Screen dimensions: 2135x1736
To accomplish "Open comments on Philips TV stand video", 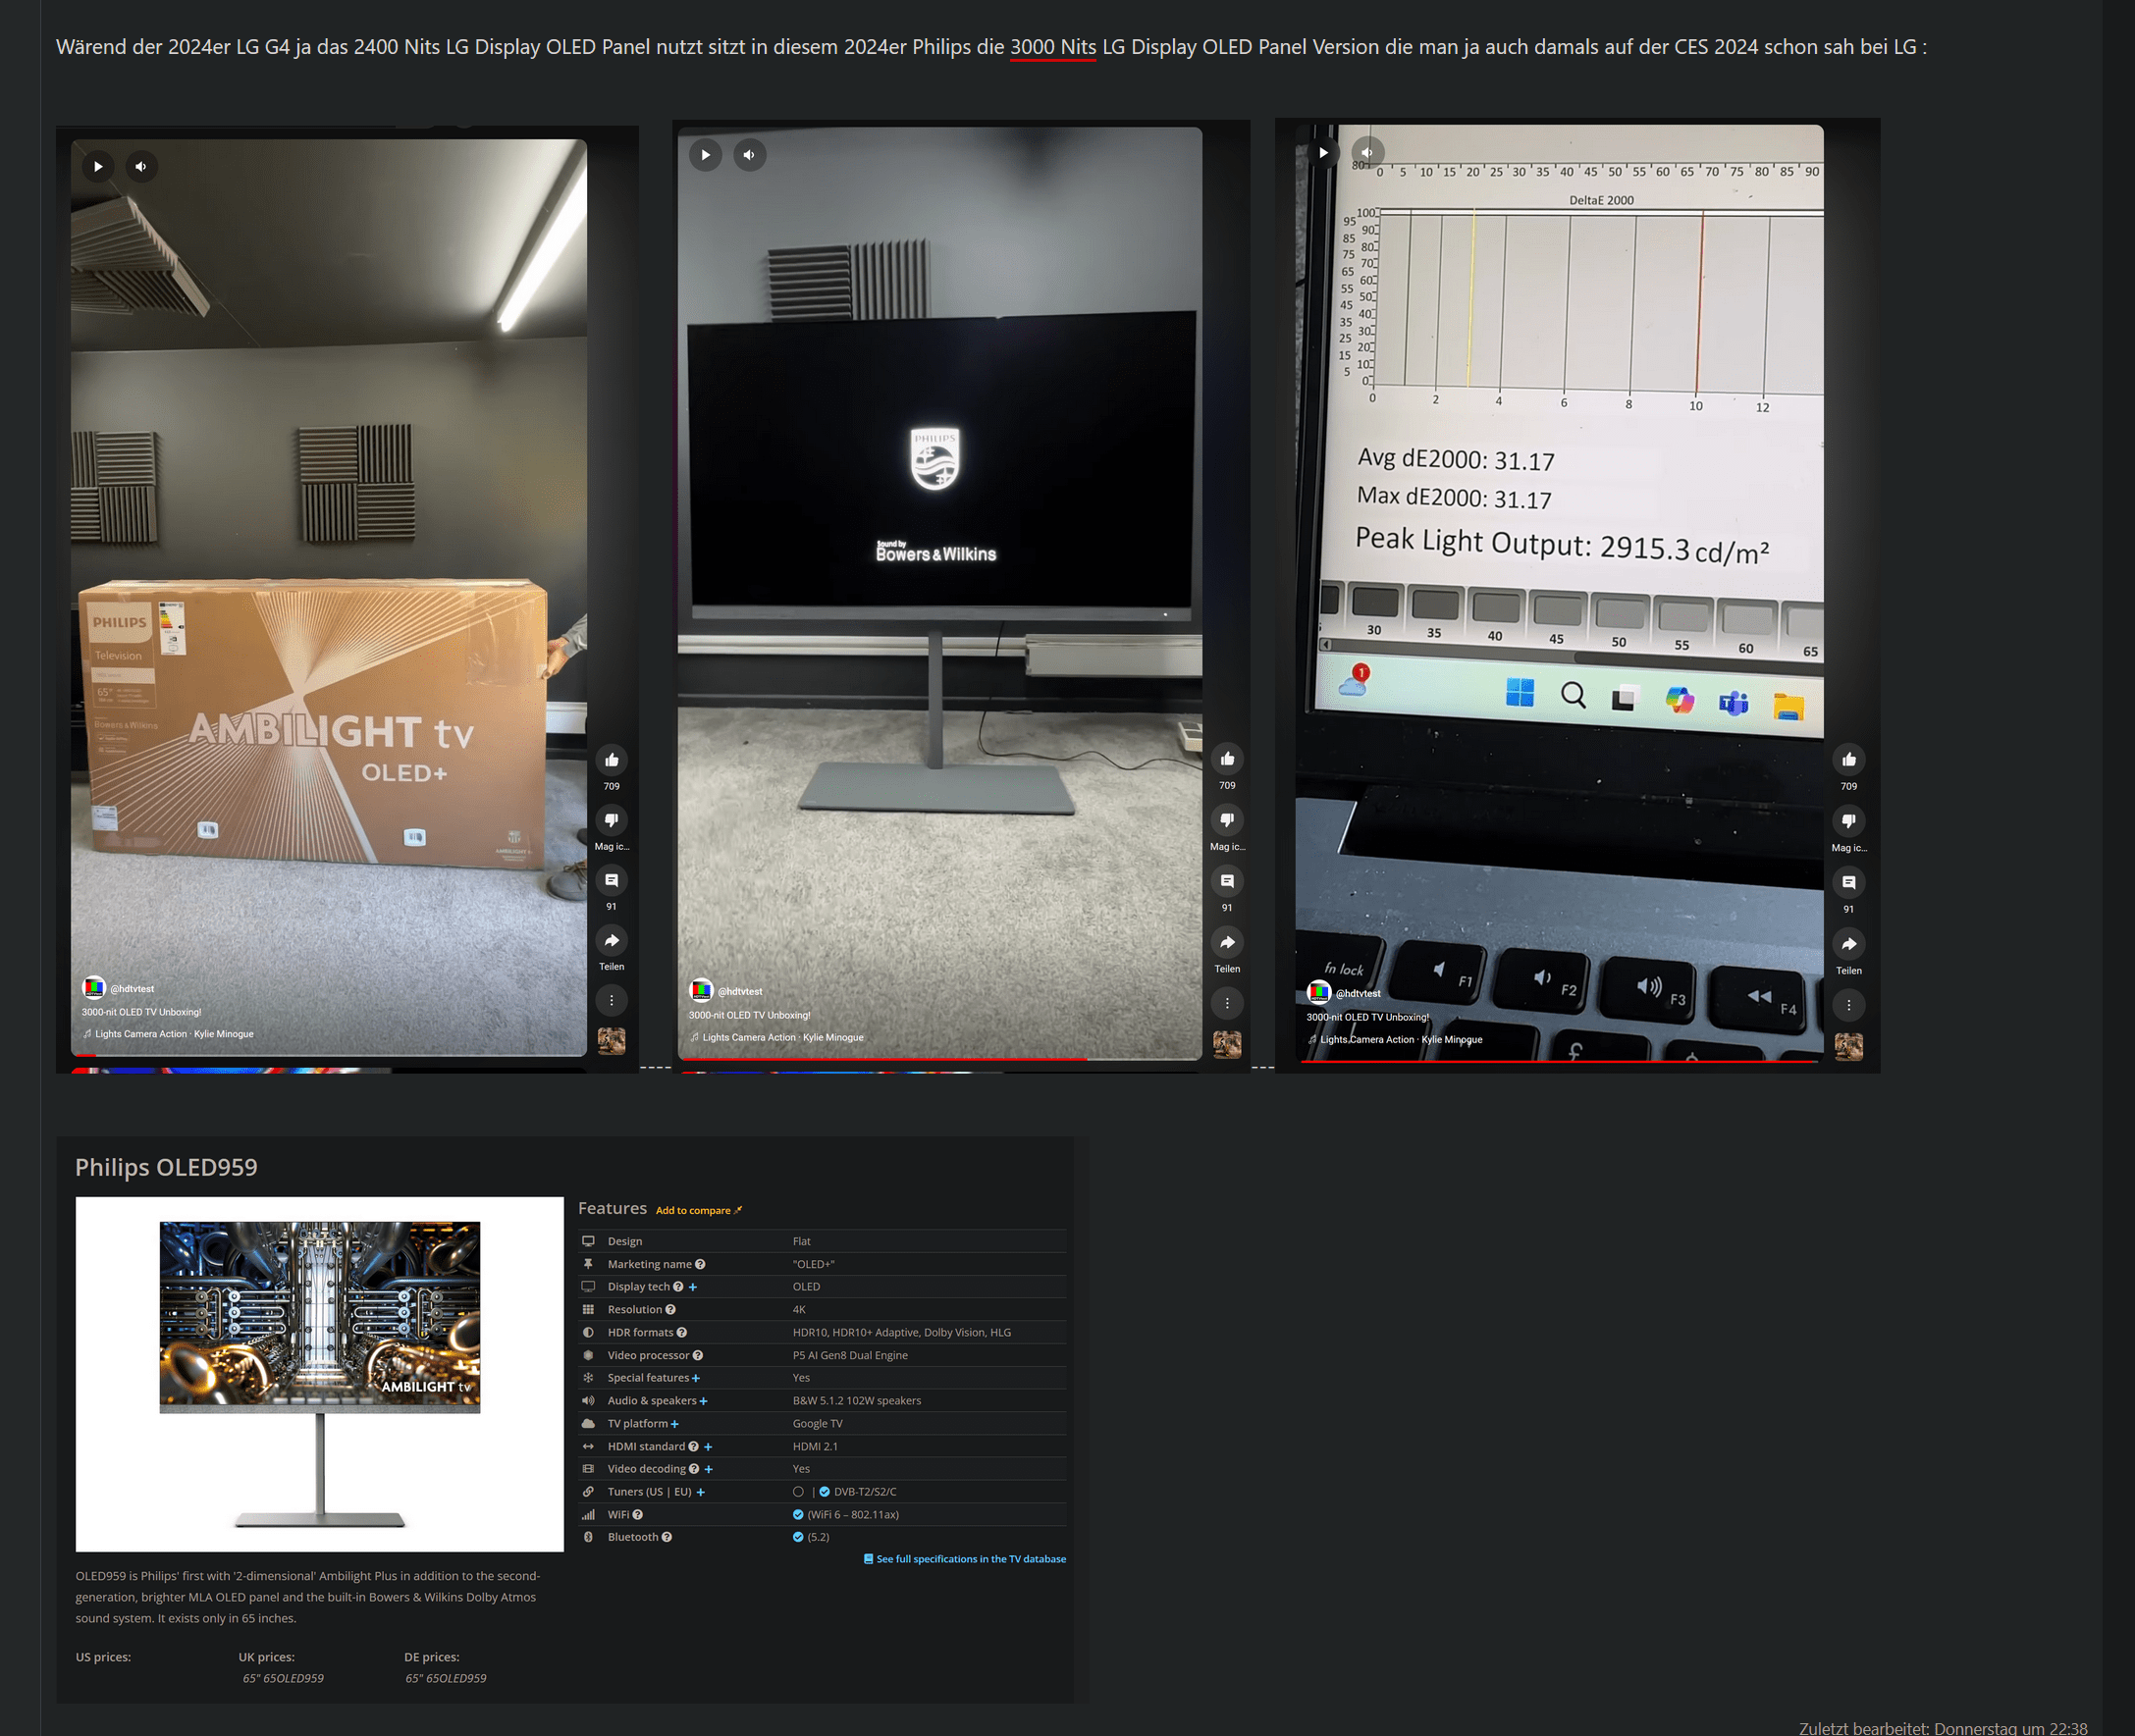I will (x=1227, y=881).
